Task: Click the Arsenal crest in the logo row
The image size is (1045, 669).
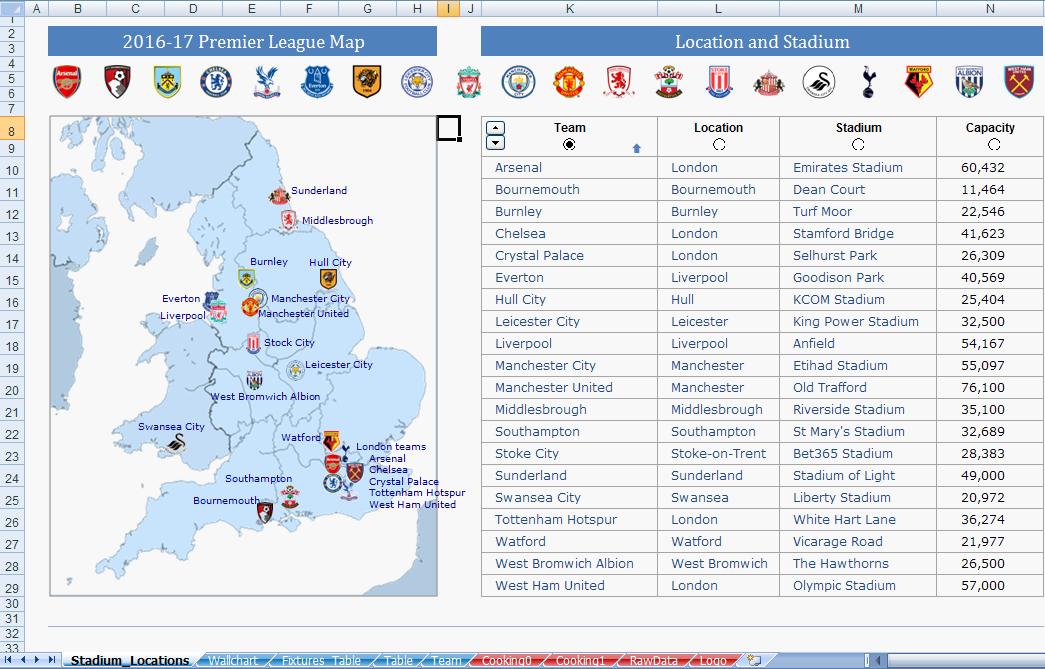Action: [x=67, y=82]
